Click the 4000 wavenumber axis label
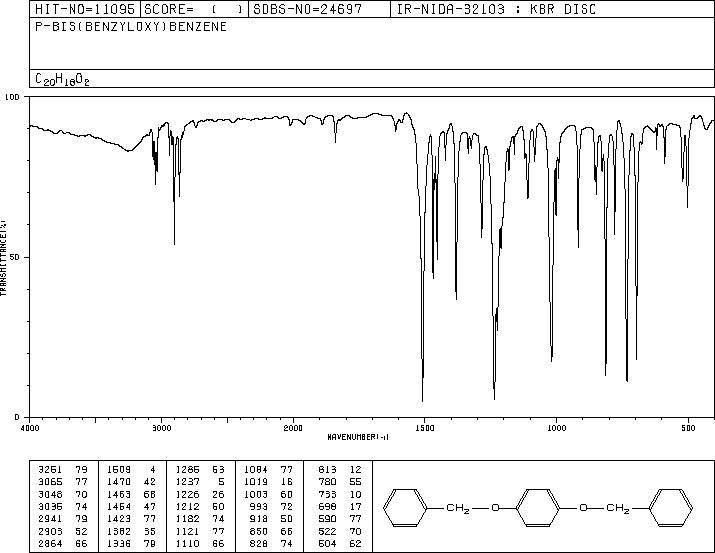The height and width of the screenshot is (553, 715). [x=30, y=428]
